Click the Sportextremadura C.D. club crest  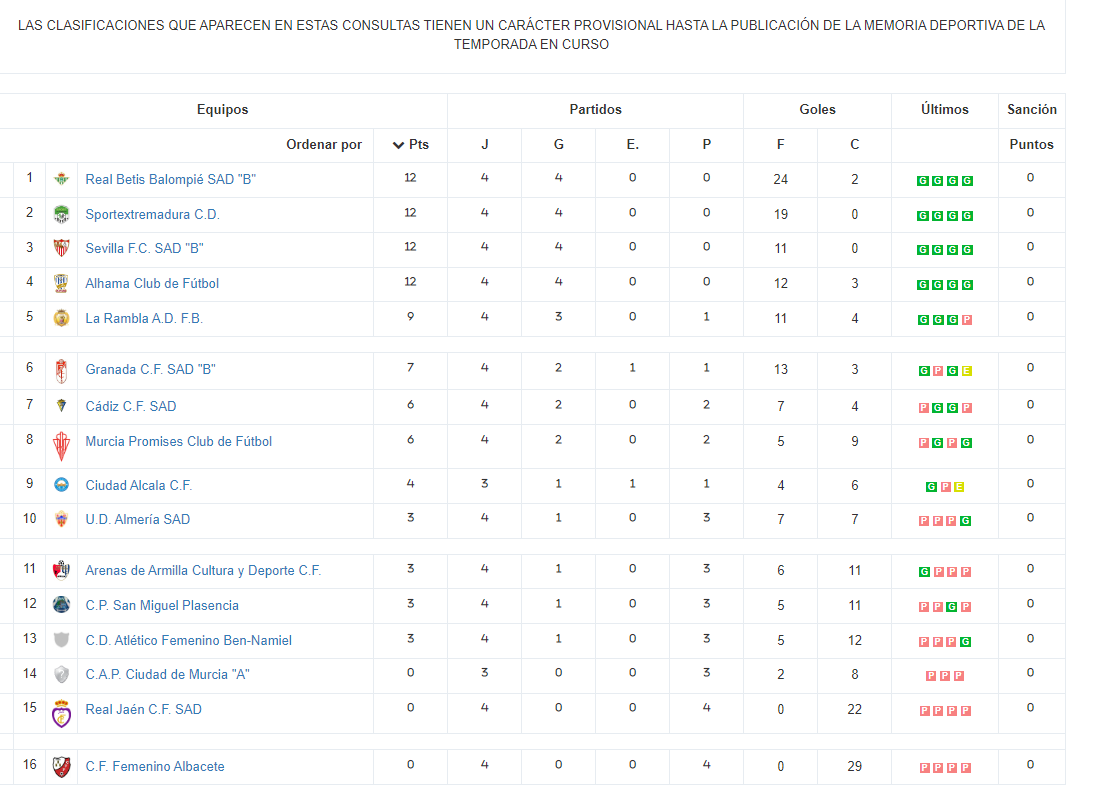coord(61,214)
